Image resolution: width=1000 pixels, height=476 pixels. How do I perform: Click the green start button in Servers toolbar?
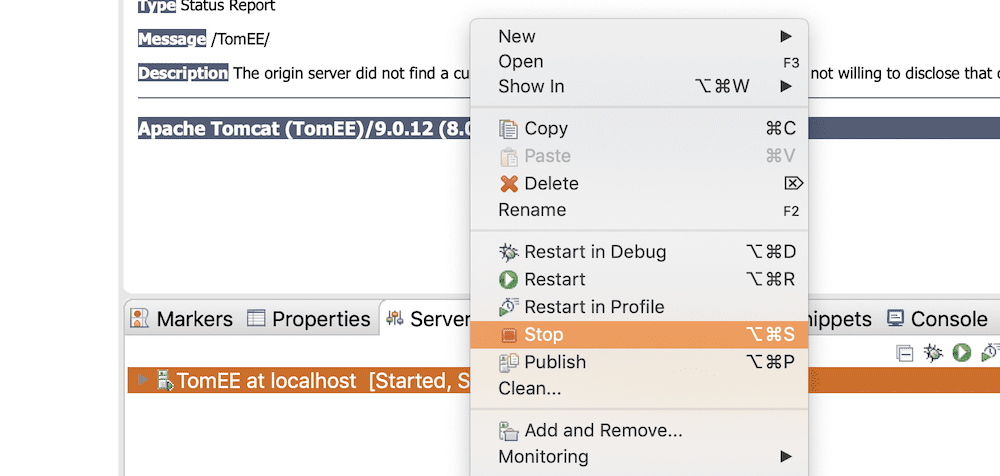click(x=962, y=352)
